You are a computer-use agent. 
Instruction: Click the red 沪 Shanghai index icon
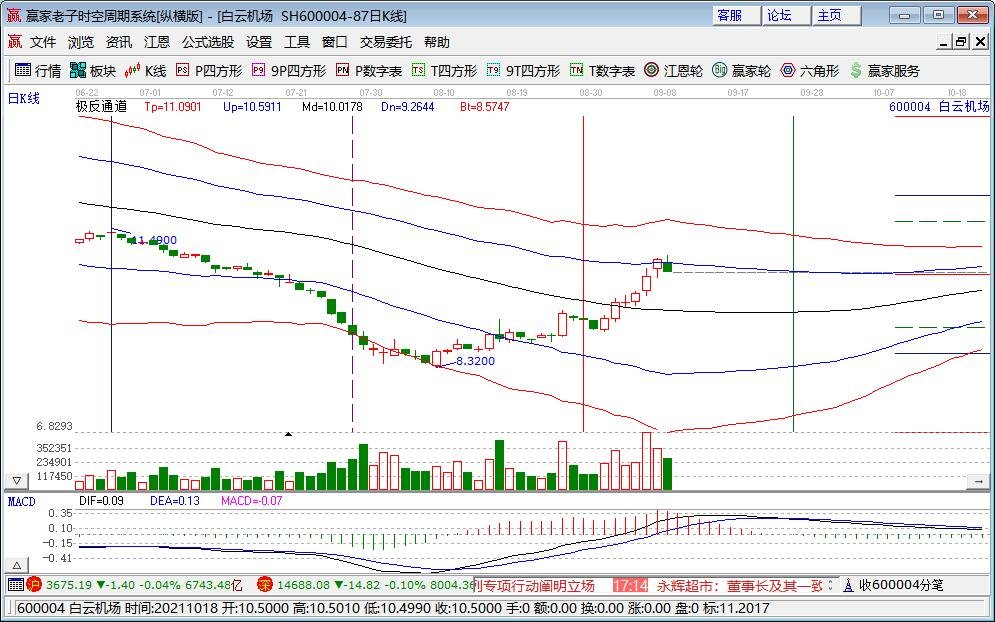(34, 585)
